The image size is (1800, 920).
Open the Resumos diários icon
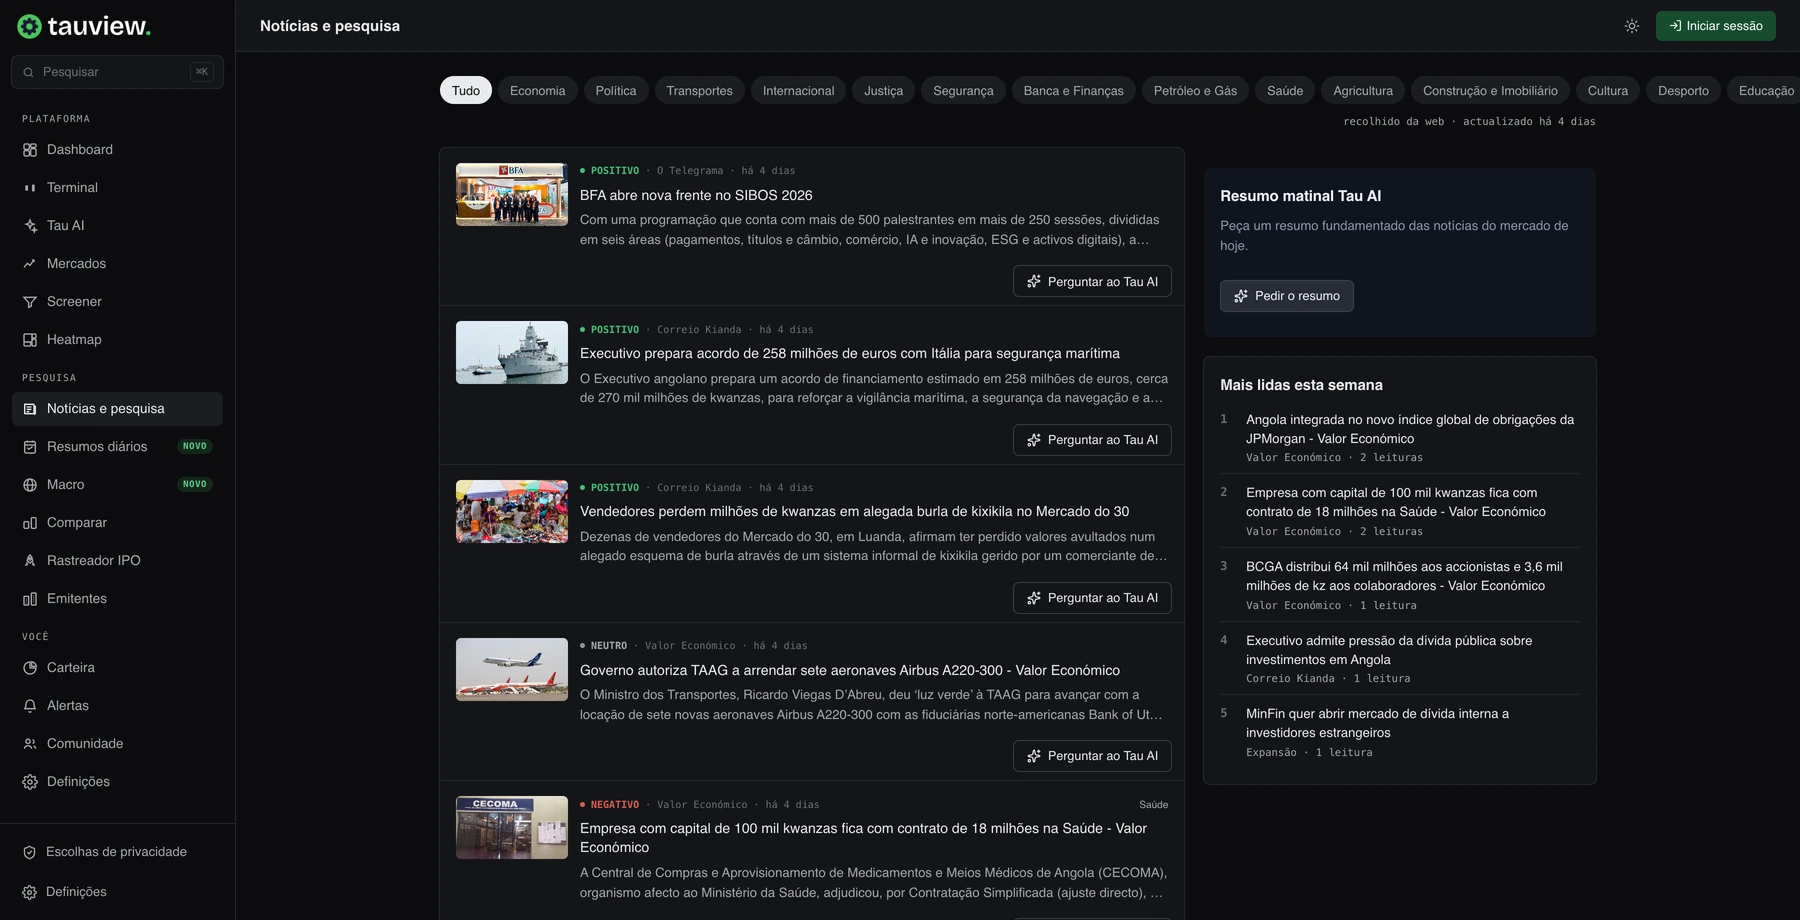pos(30,447)
